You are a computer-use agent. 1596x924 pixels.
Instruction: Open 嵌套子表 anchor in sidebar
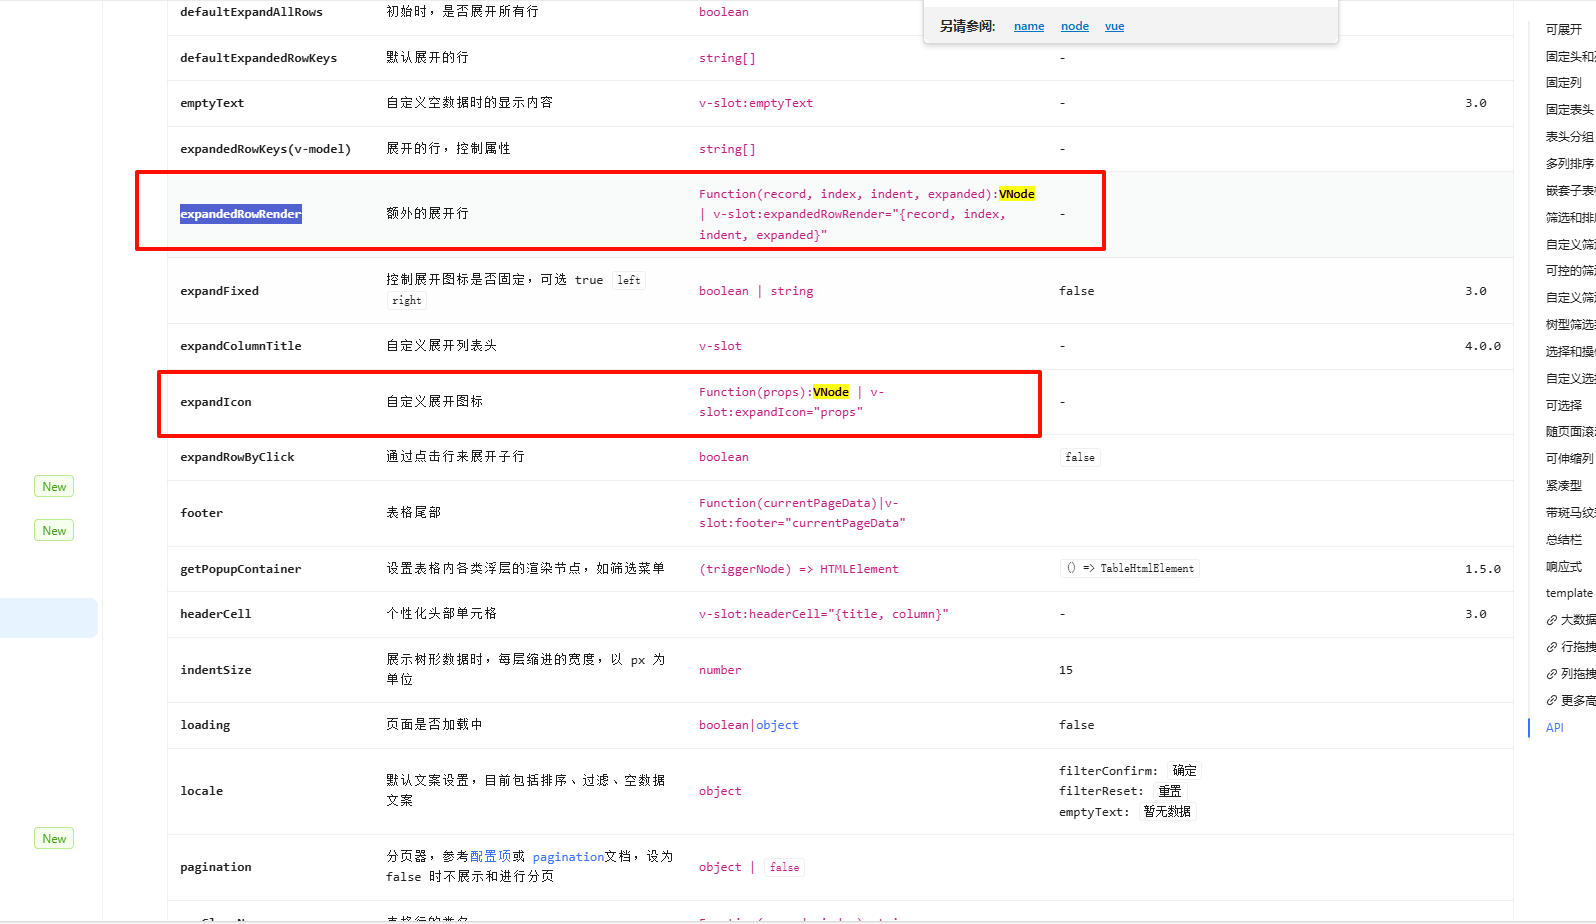point(1570,191)
